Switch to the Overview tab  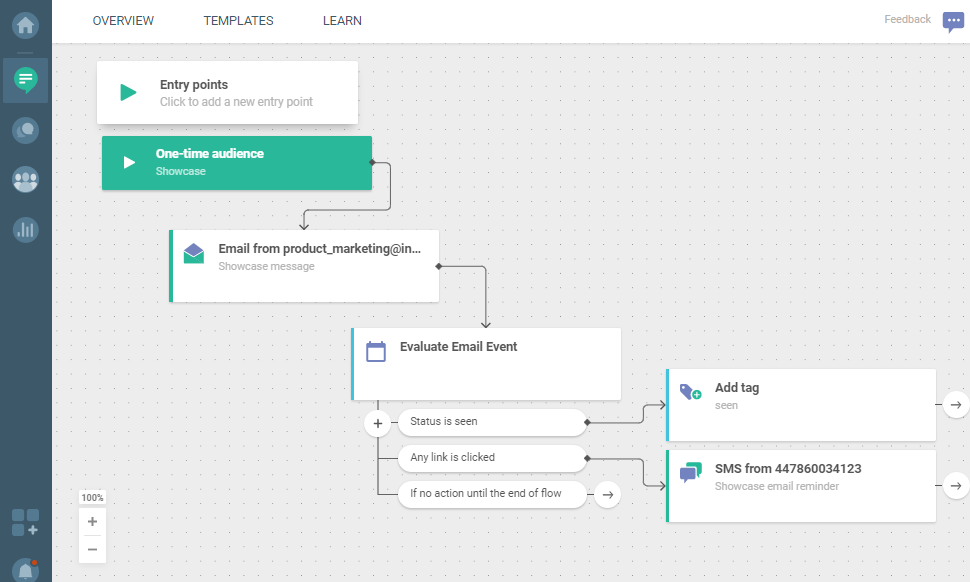[123, 21]
